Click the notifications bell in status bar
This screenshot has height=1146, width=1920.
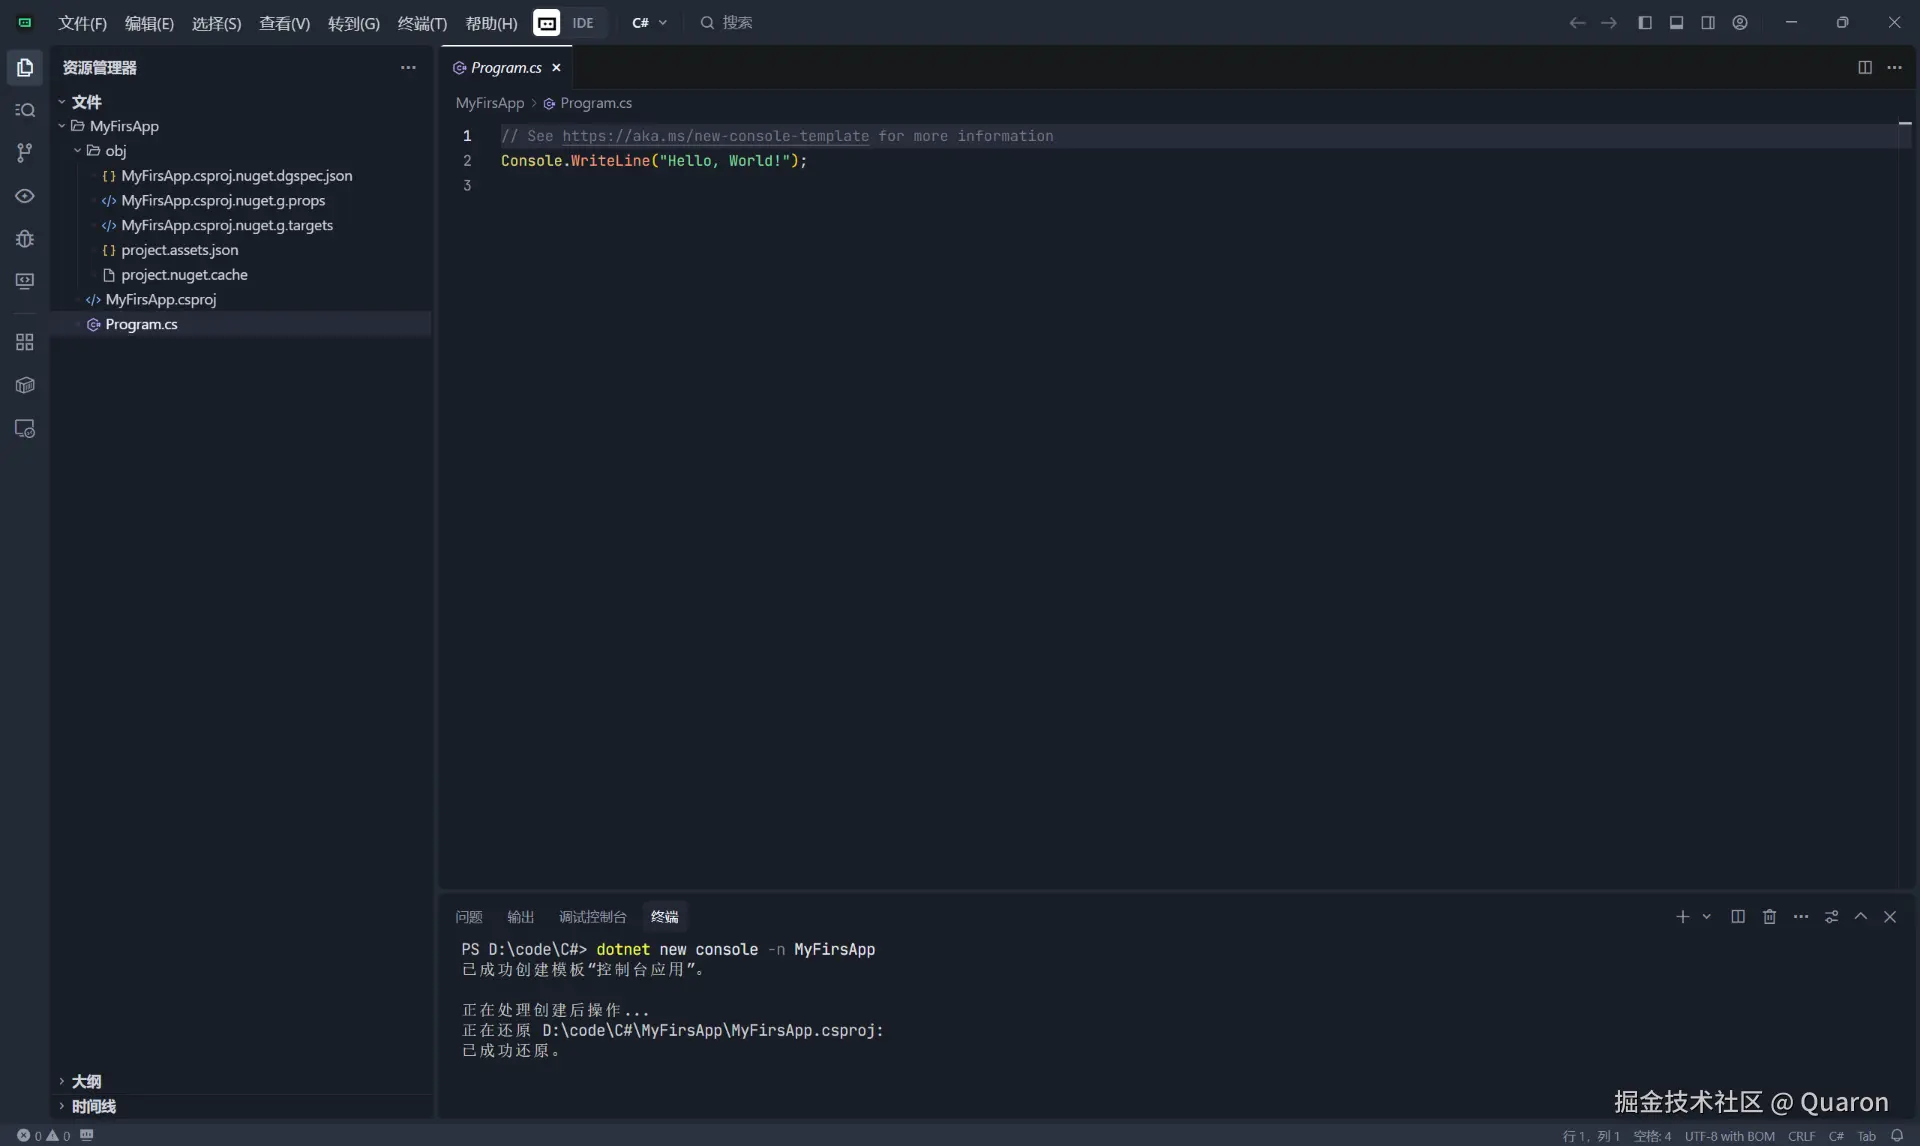click(1897, 1136)
